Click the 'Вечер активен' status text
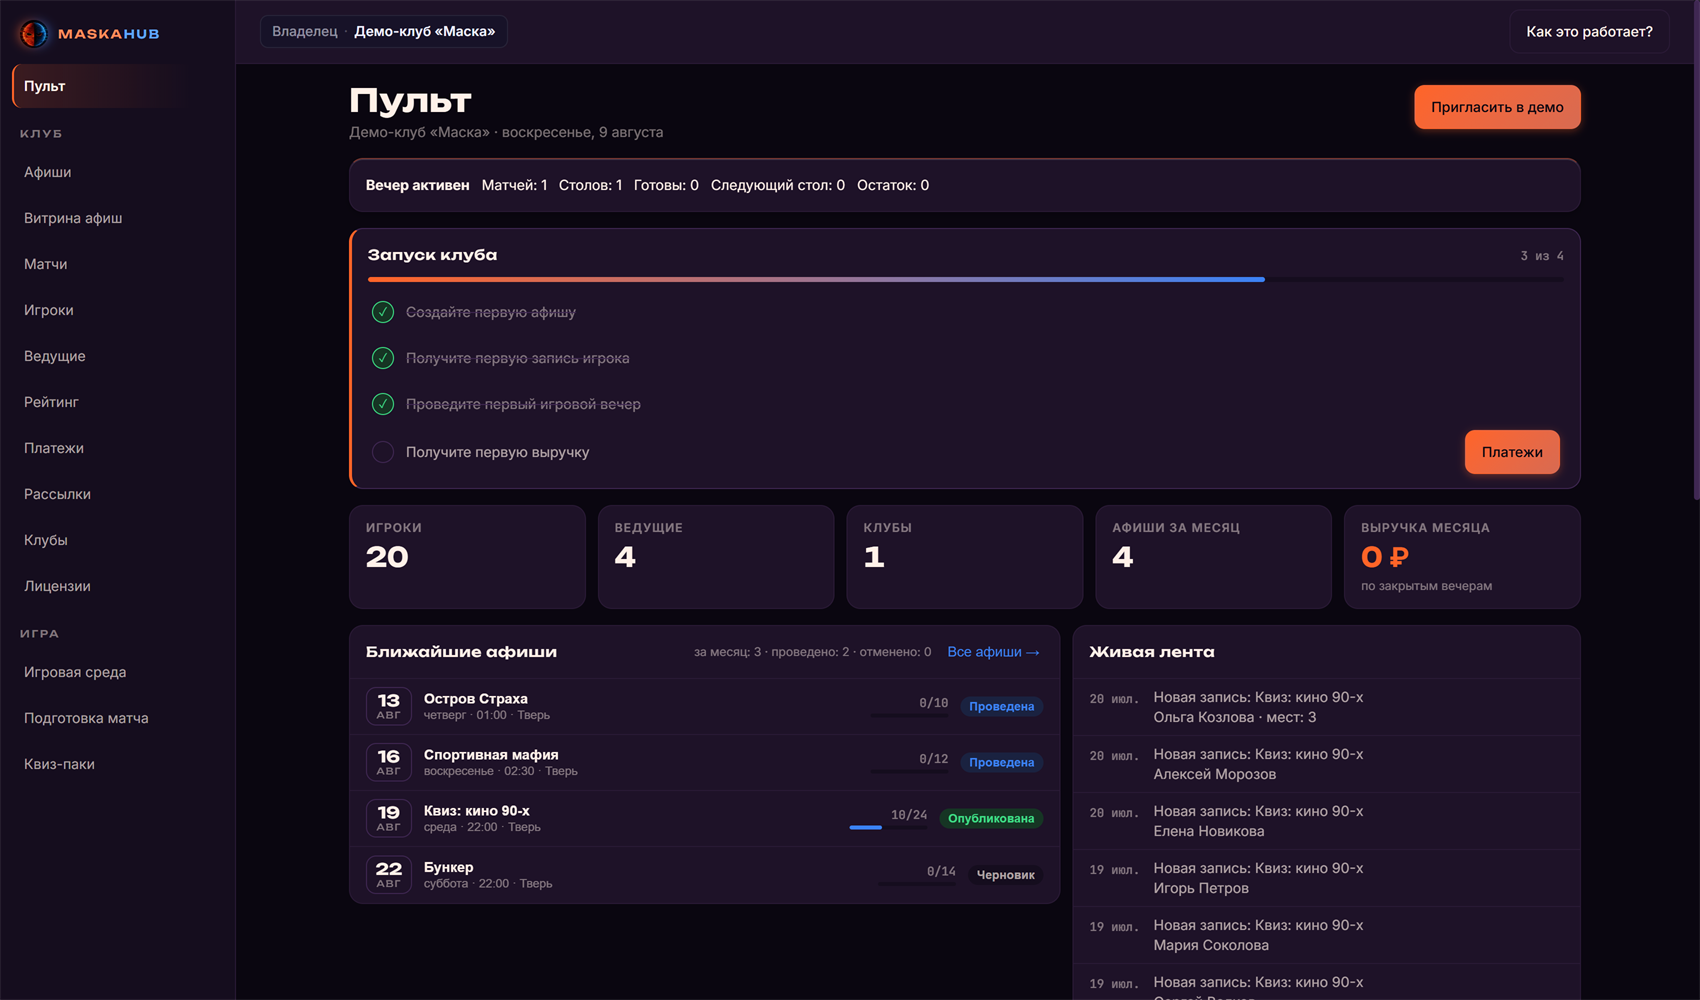The width and height of the screenshot is (1700, 1000). (x=417, y=185)
